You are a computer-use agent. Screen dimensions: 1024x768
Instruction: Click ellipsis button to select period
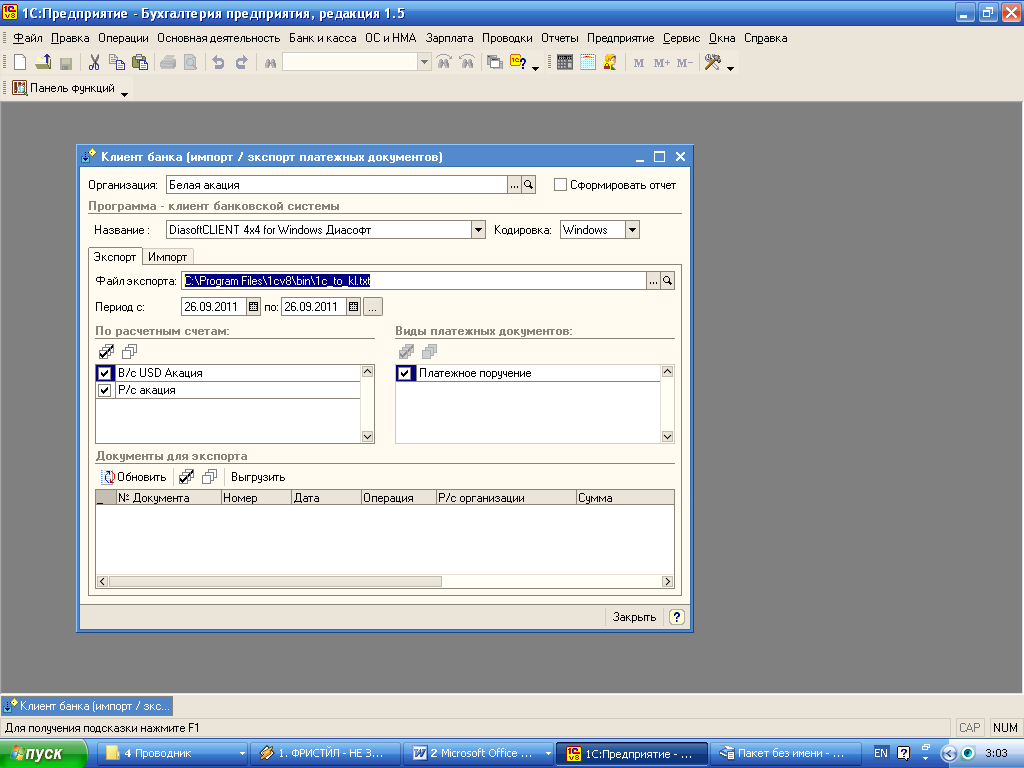coord(372,306)
